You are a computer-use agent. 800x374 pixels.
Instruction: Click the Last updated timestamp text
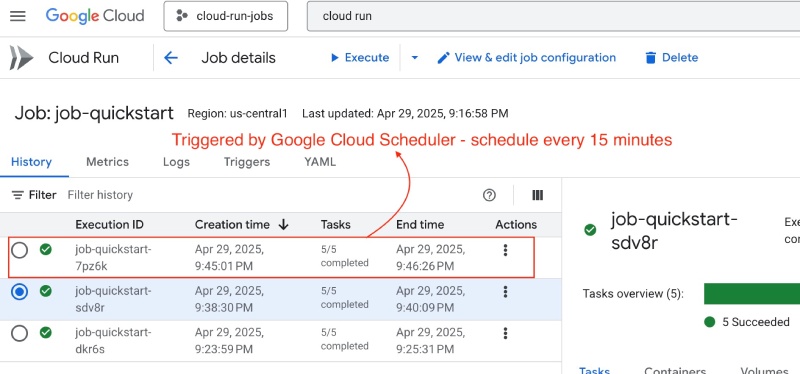(405, 113)
